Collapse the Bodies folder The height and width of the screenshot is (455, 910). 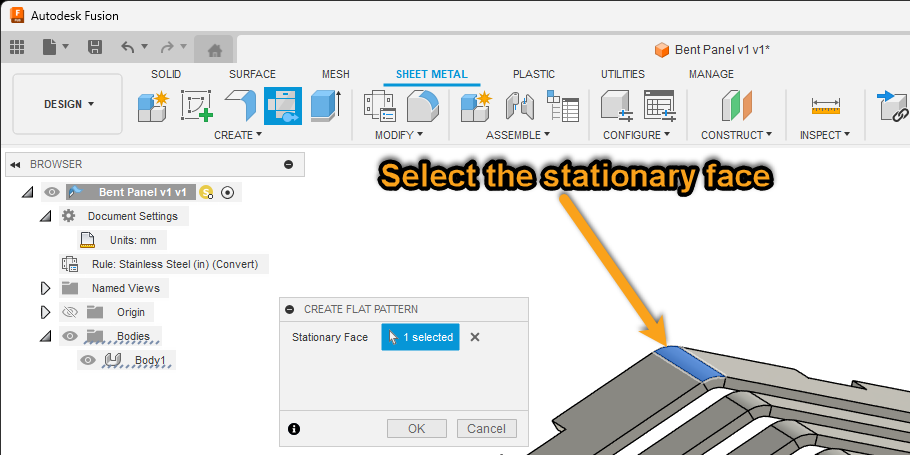45,337
